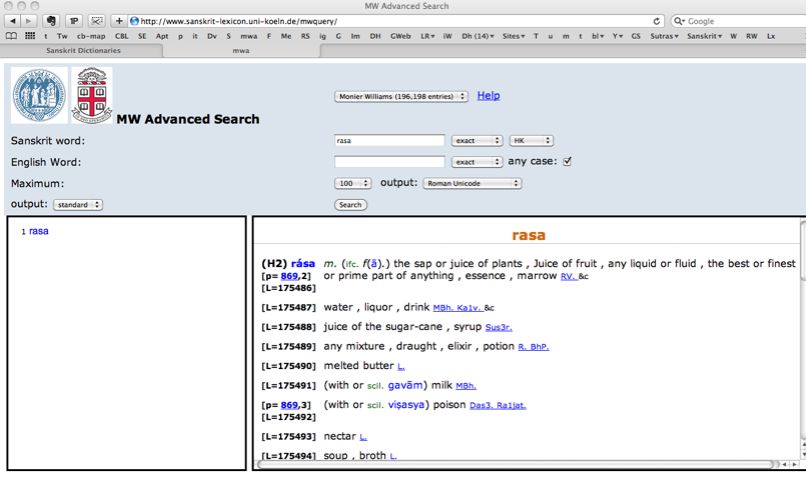This screenshot has width=806, height=487.
Task: Focus the Sanskrit word input field
Action: click(389, 140)
